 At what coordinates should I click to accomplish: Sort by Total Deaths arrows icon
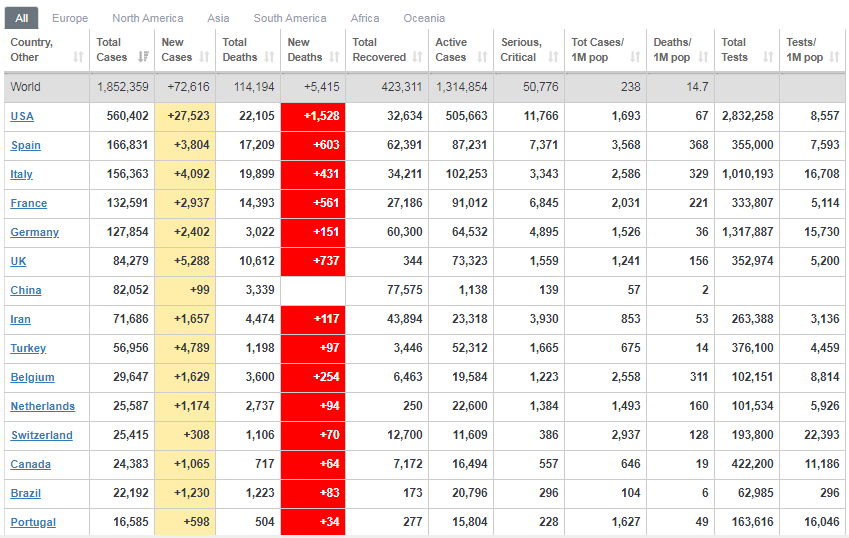[269, 57]
